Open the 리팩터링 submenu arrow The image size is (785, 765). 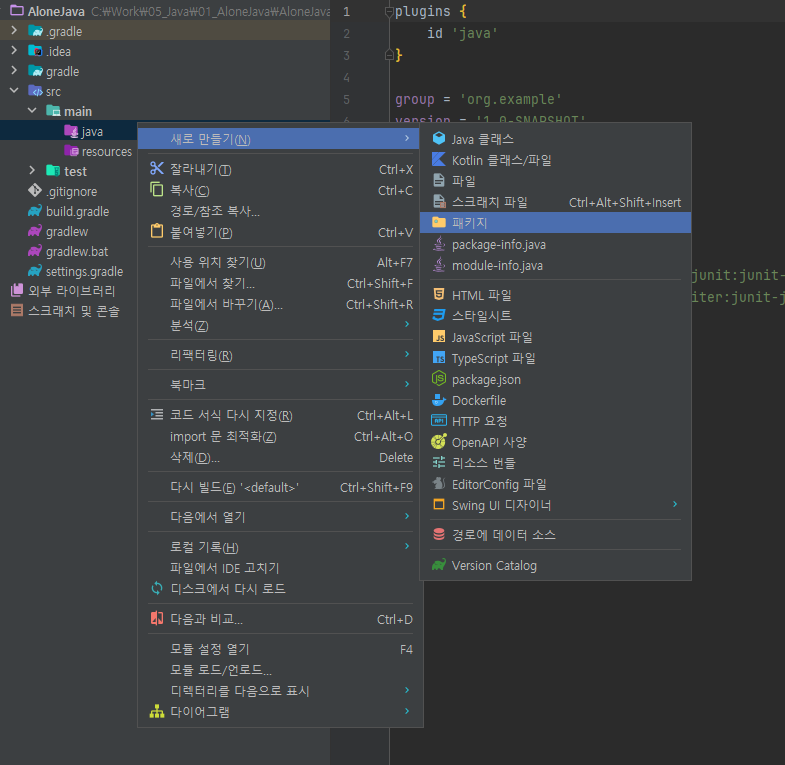[x=407, y=354]
